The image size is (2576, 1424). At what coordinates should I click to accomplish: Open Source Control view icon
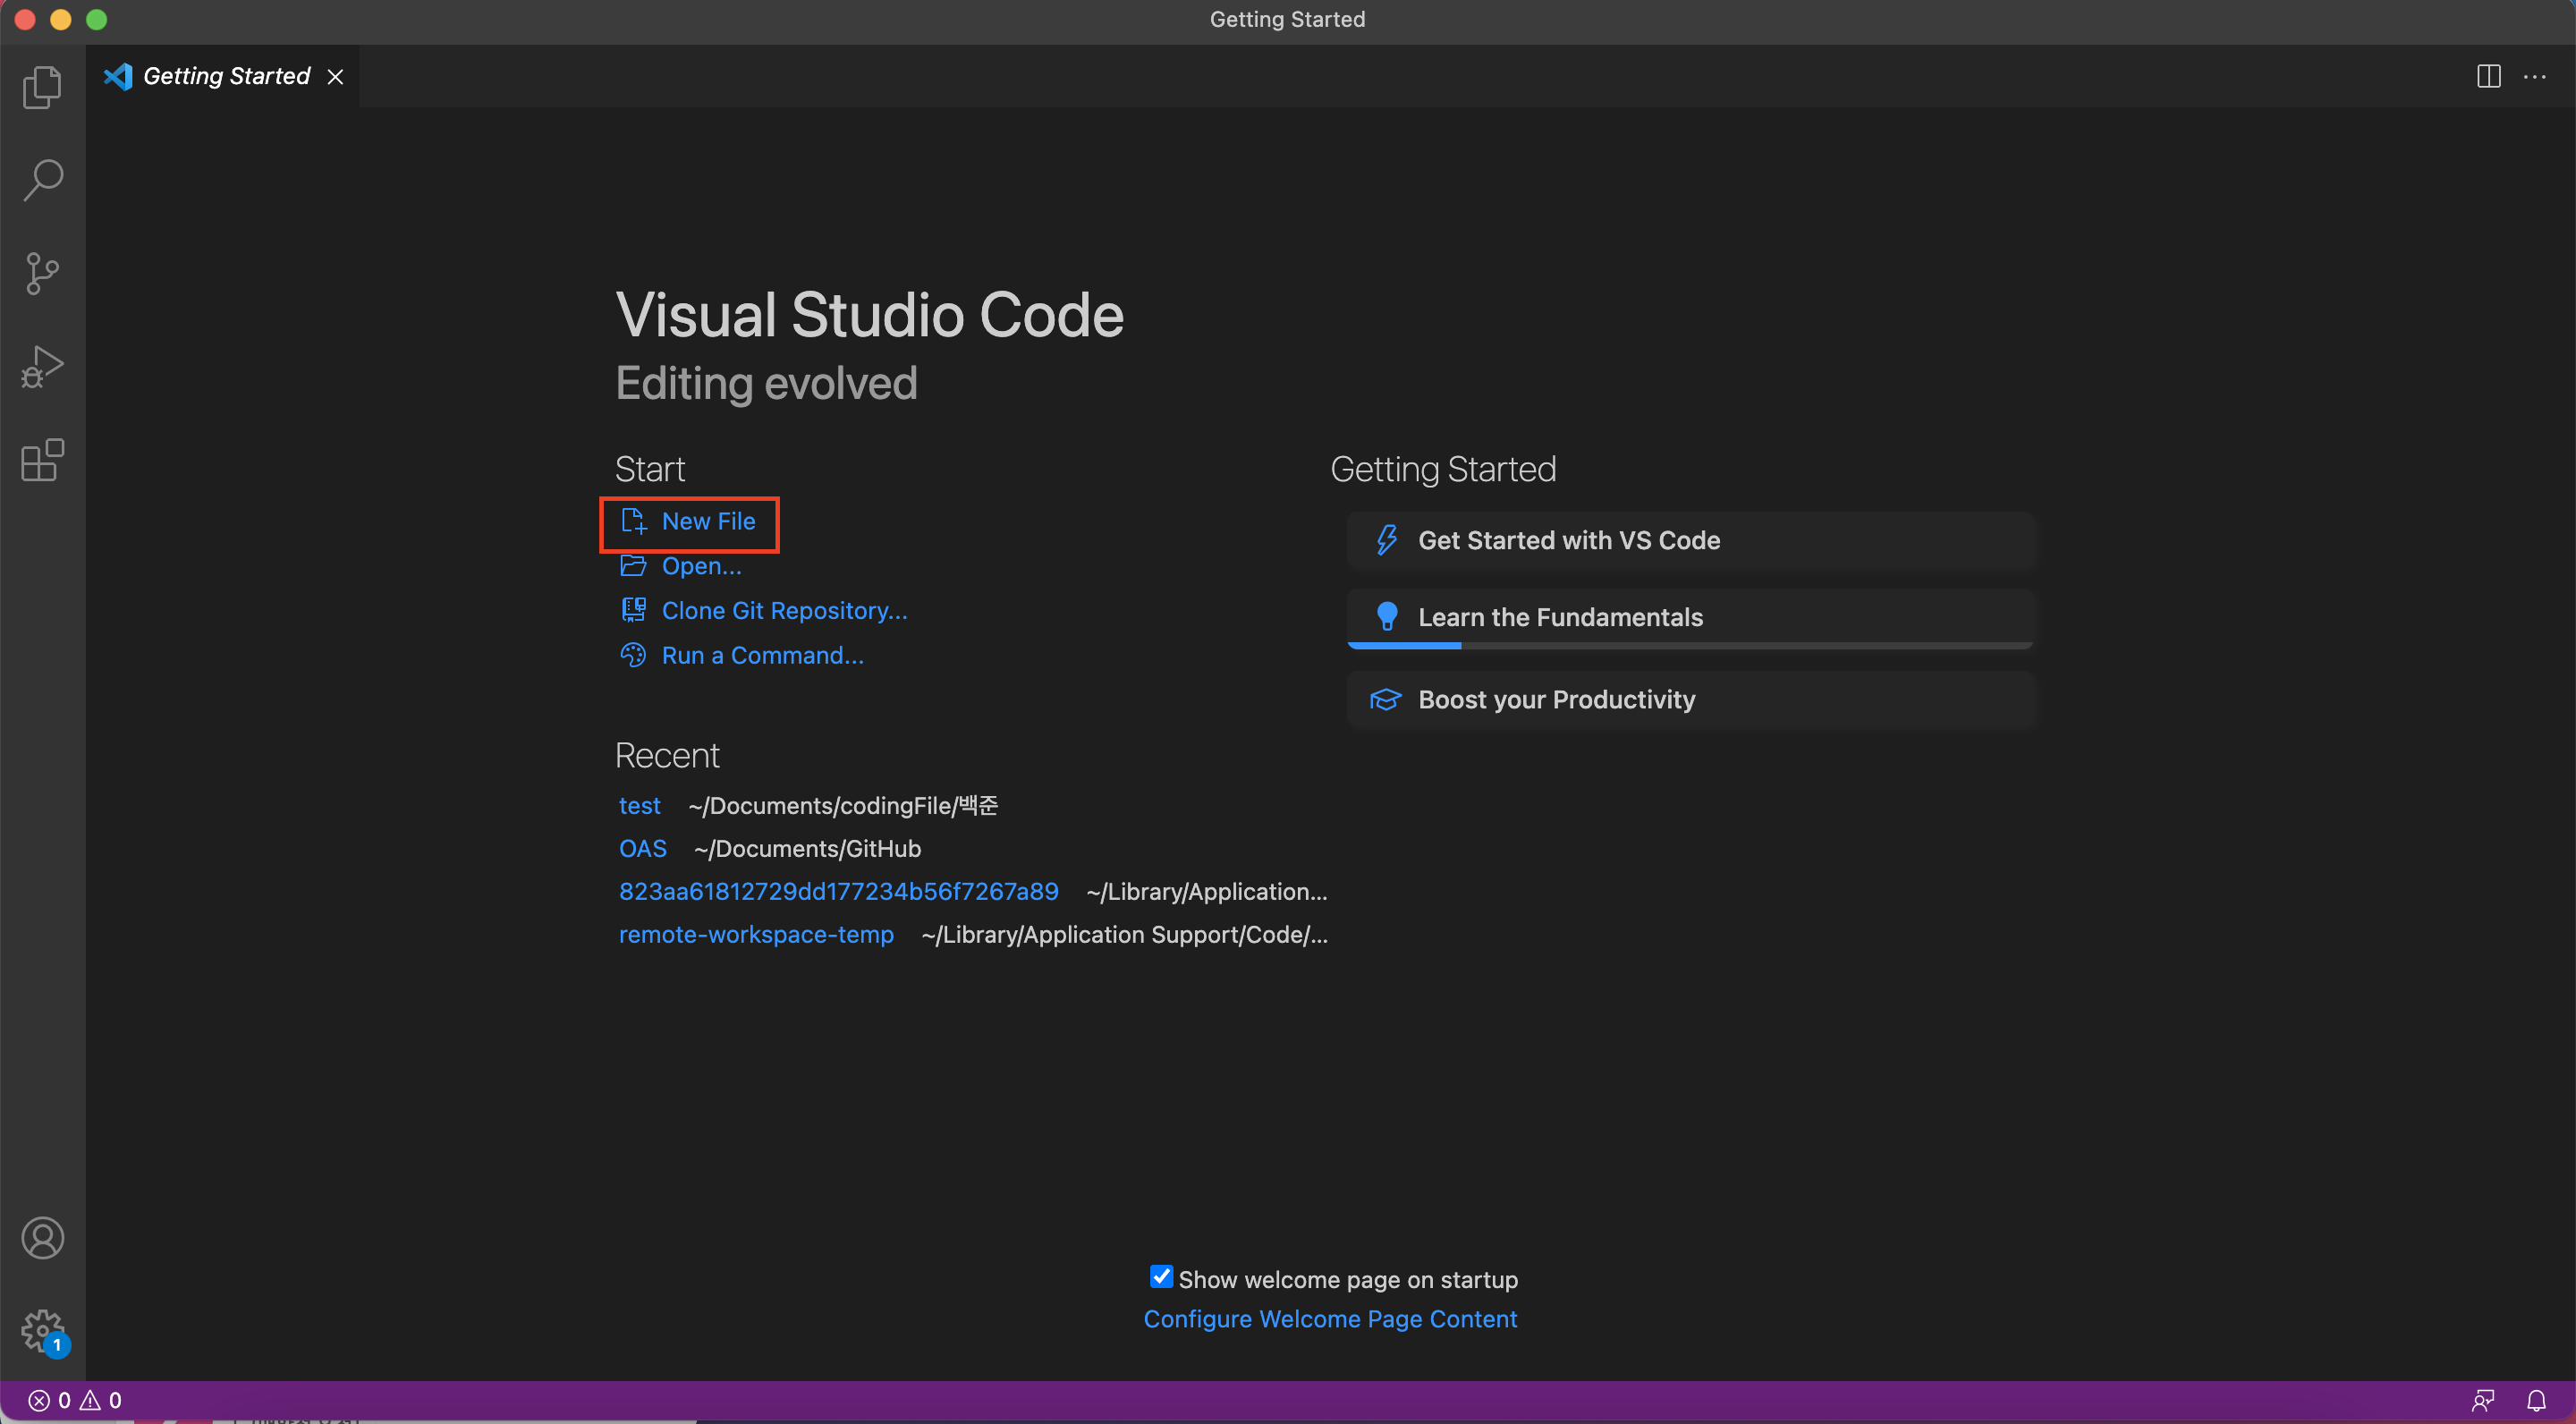pyautogui.click(x=42, y=273)
